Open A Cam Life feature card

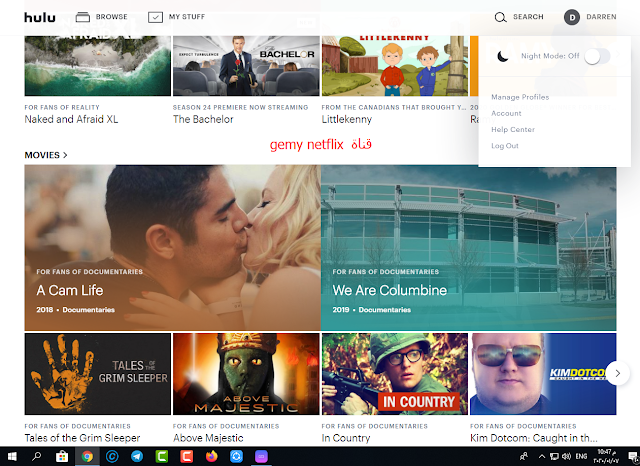coord(172,248)
